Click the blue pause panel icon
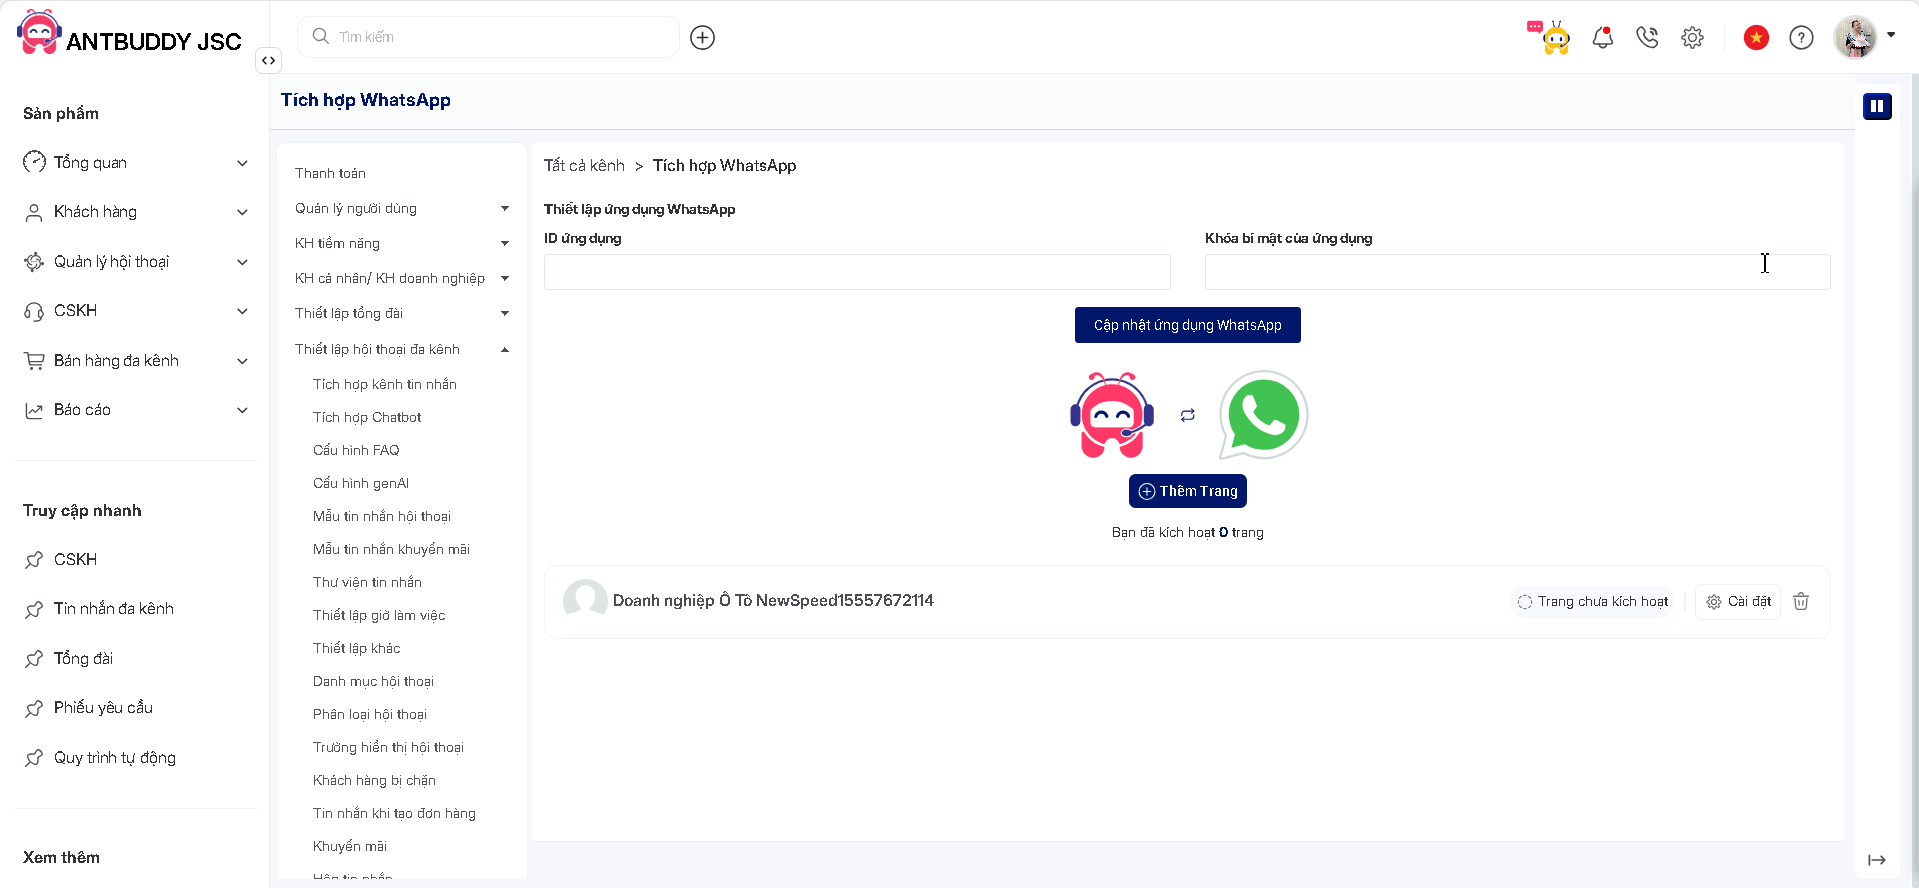 pyautogui.click(x=1877, y=106)
